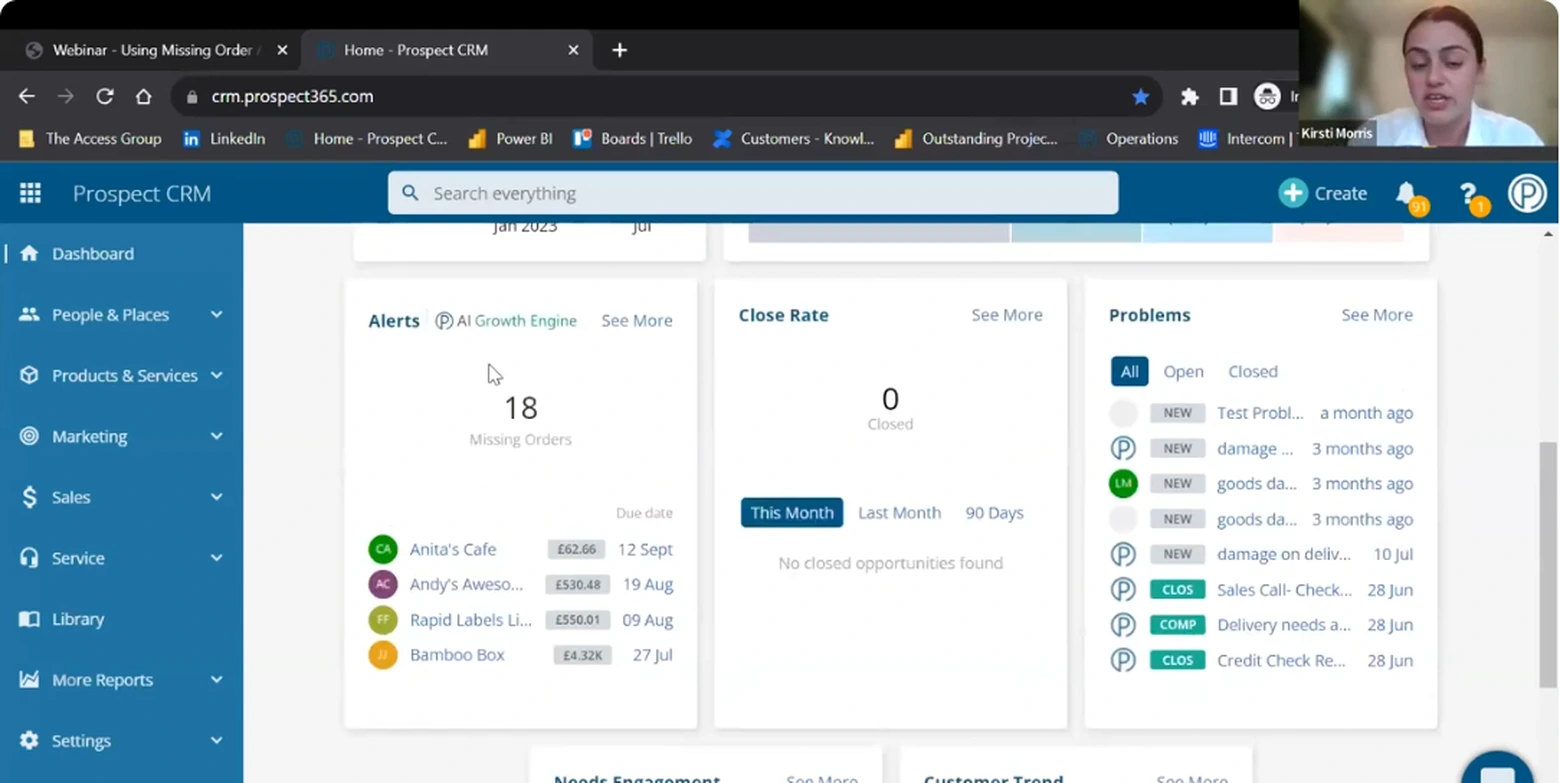Click the Create button
This screenshot has height=783, width=1560.
pyautogui.click(x=1322, y=193)
